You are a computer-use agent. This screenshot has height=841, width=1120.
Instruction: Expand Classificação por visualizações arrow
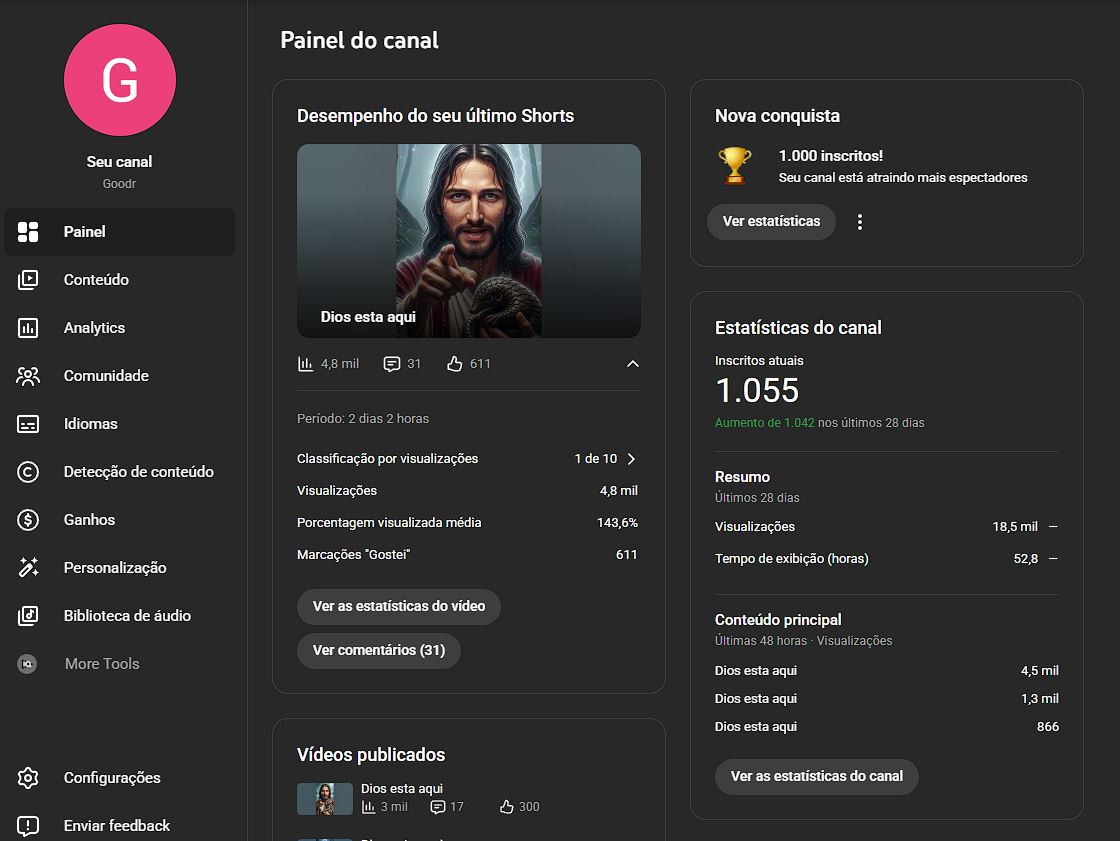coord(631,459)
